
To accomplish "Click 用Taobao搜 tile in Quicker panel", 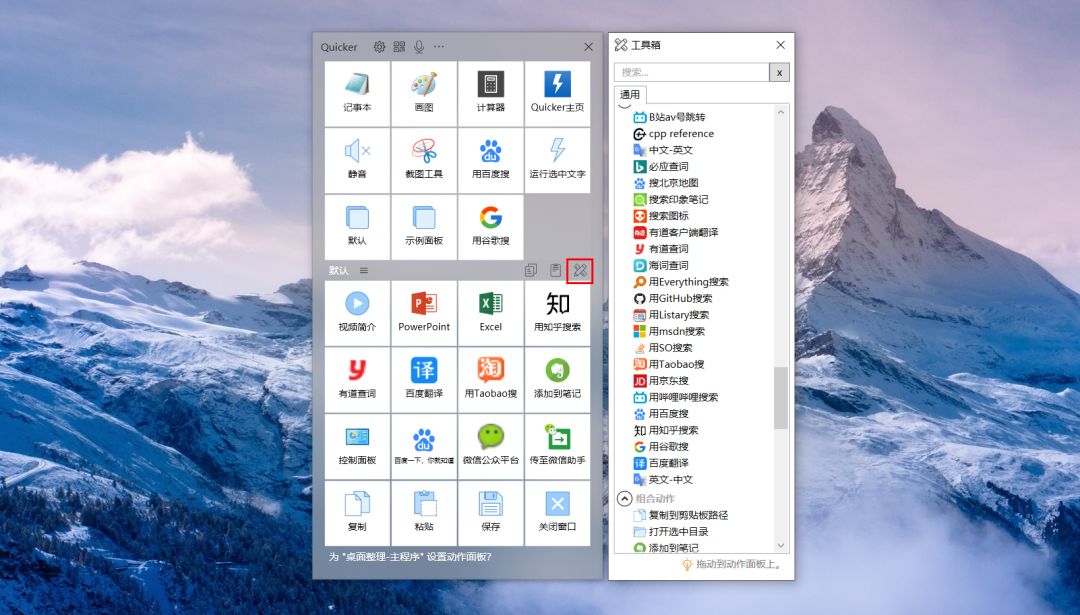I will (491, 380).
